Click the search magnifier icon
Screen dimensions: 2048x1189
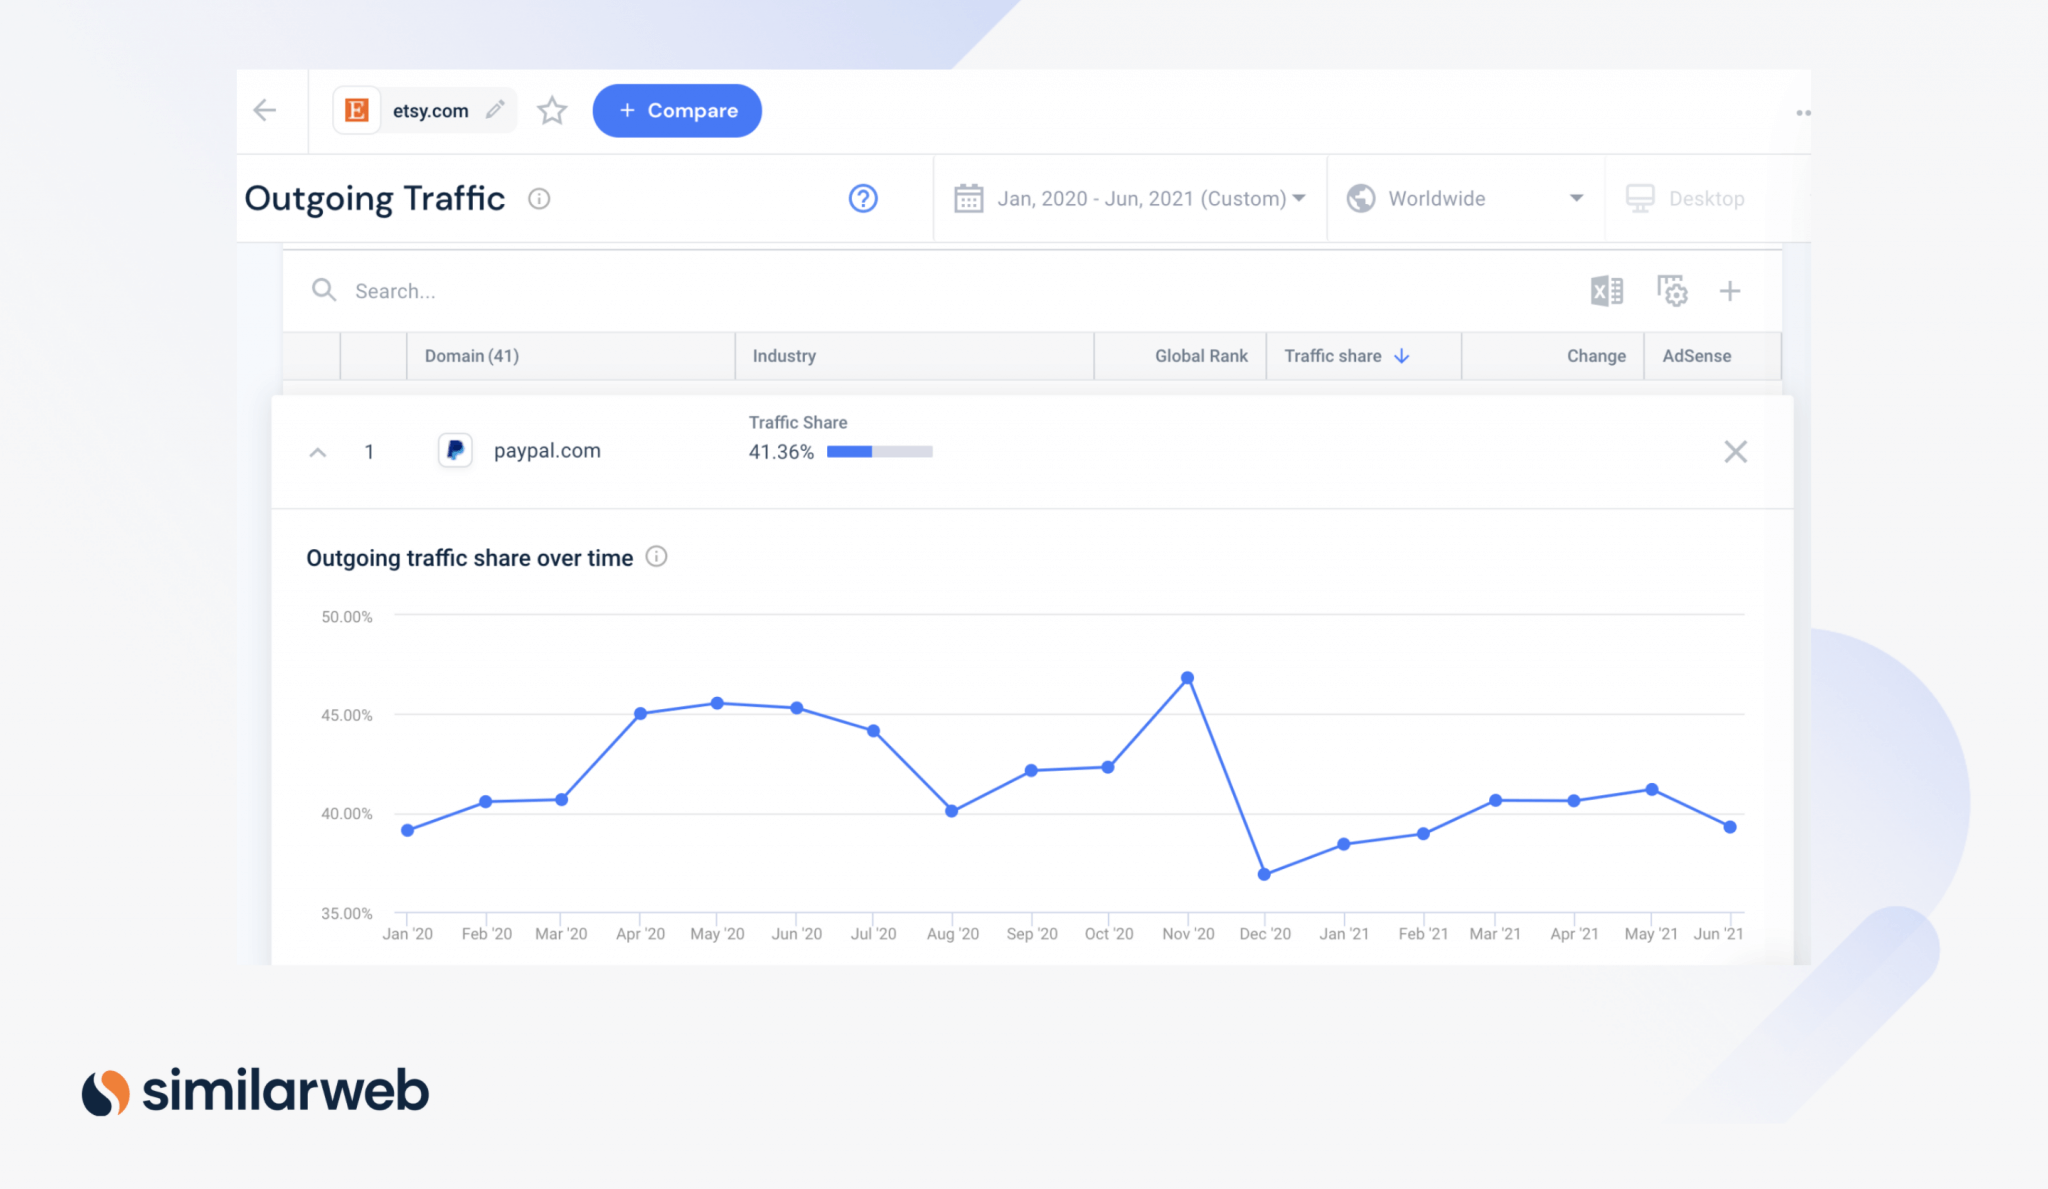pos(323,290)
